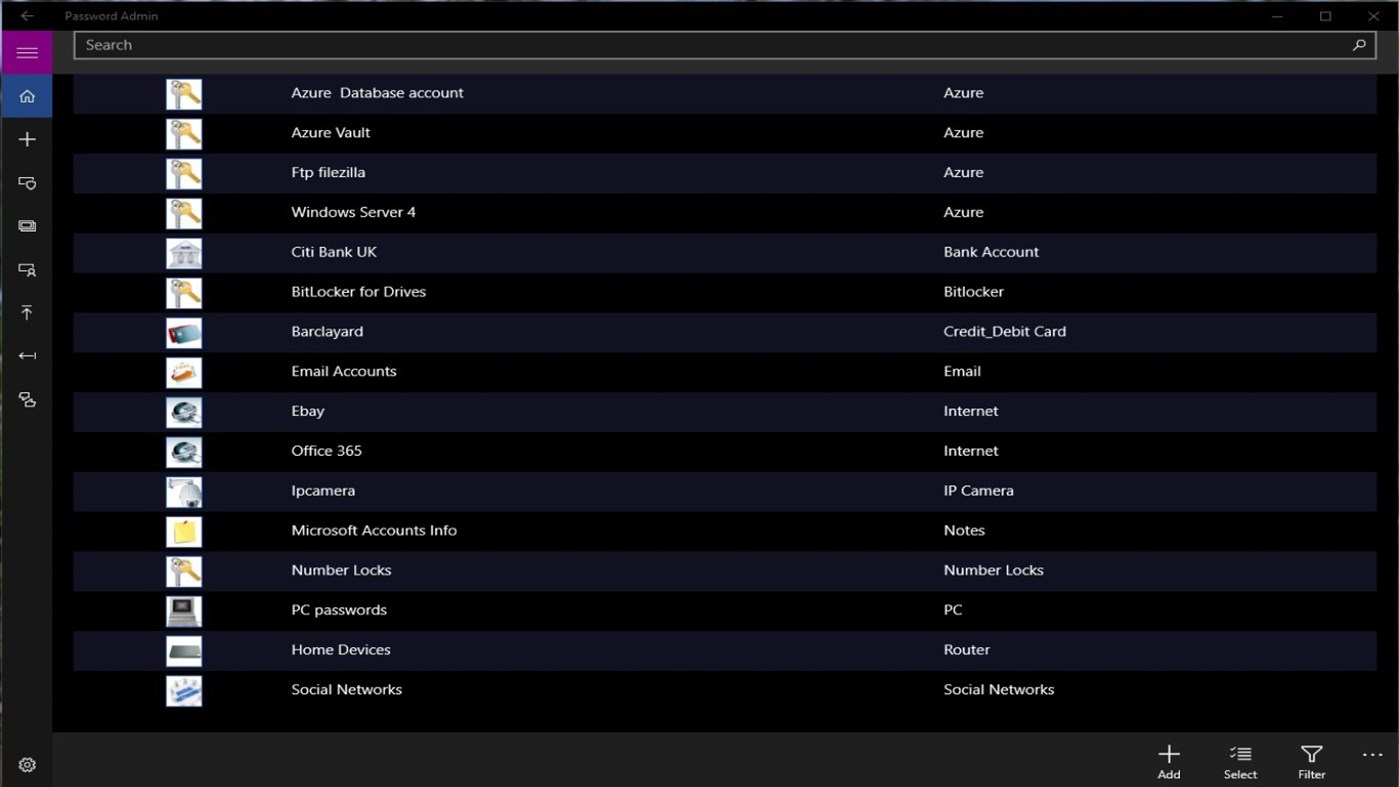Click the key icon for Number Locks entry
The image size is (1399, 787).
pyautogui.click(x=184, y=571)
